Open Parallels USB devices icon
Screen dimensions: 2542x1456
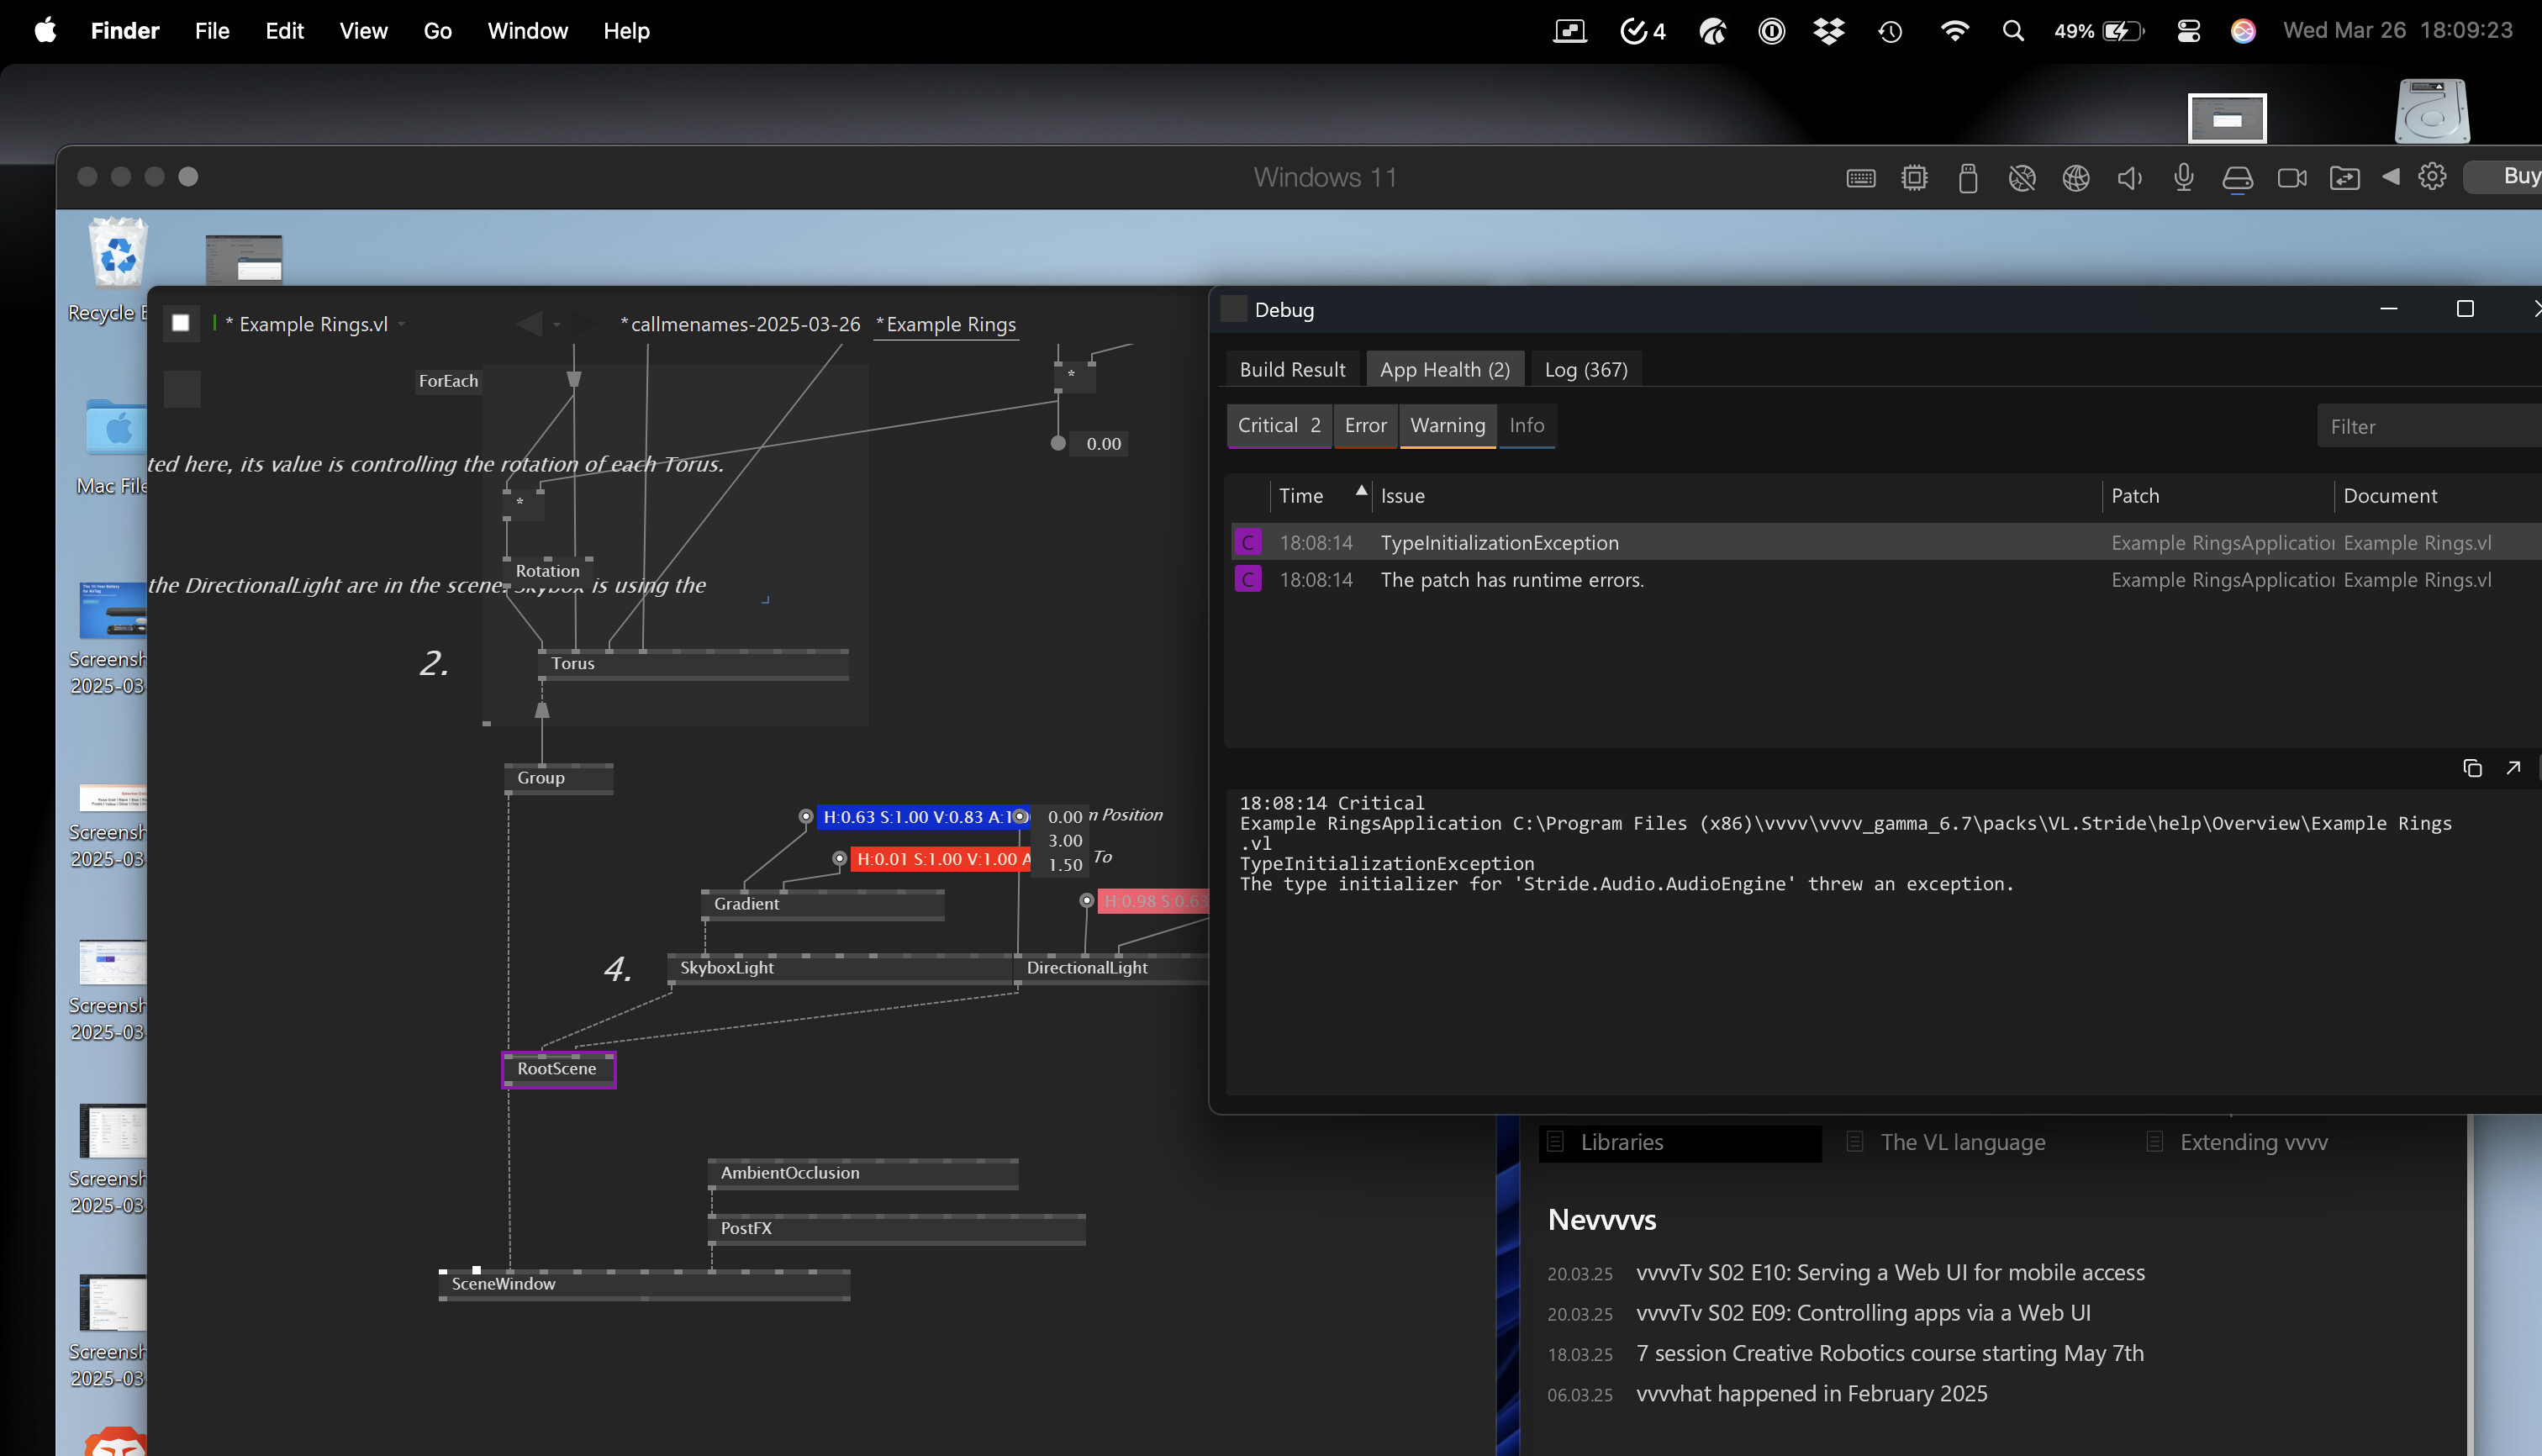tap(1968, 178)
